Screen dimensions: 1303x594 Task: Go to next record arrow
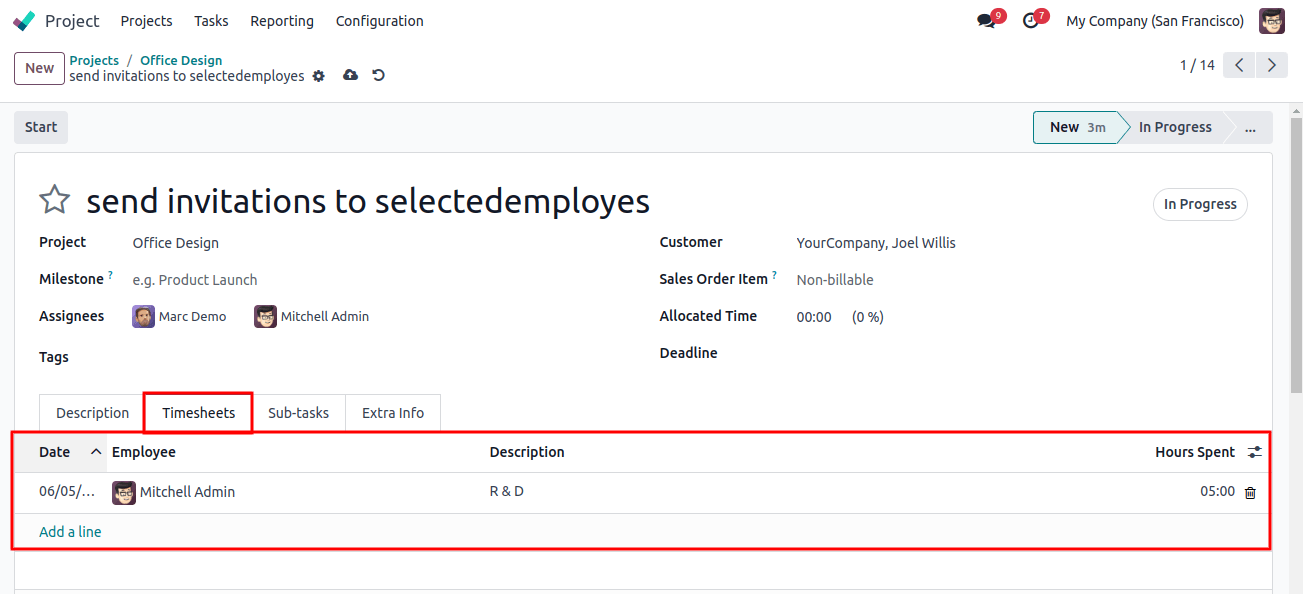(1272, 66)
